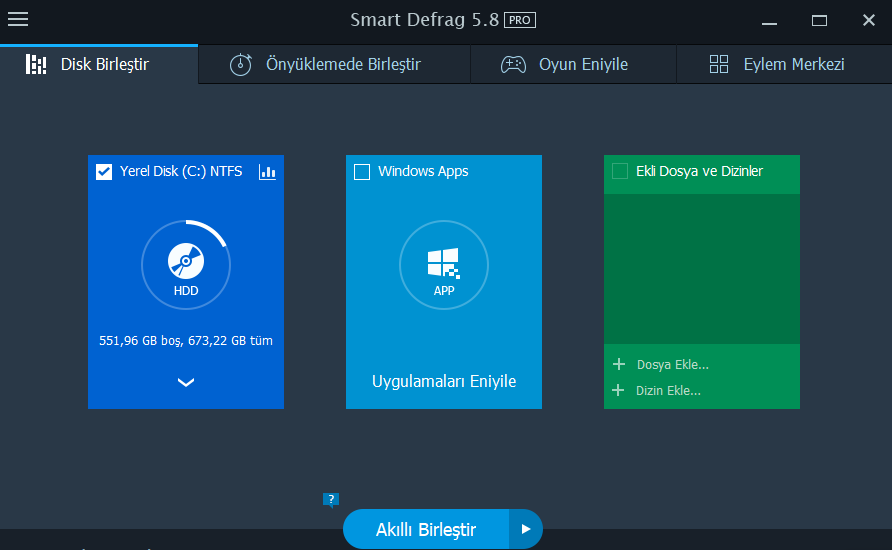The height and width of the screenshot is (550, 892).
Task: Enable Ekli Dosya ve Dizinler checkbox
Action: click(620, 171)
